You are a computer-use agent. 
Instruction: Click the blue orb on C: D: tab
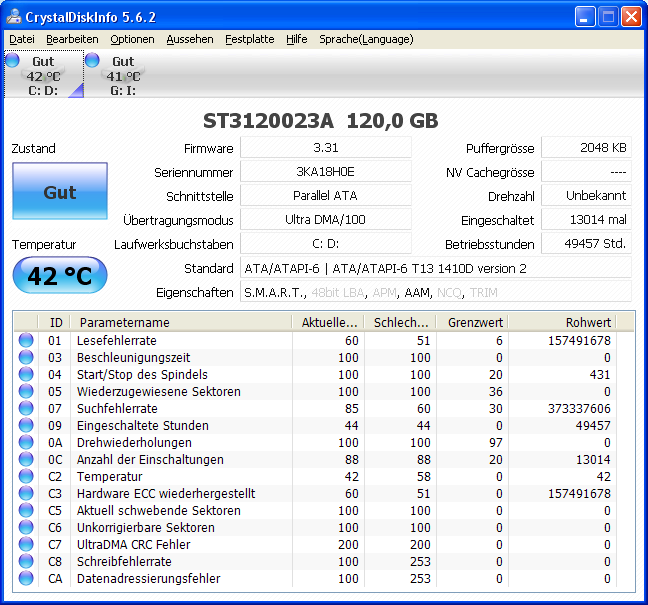[x=12, y=60]
